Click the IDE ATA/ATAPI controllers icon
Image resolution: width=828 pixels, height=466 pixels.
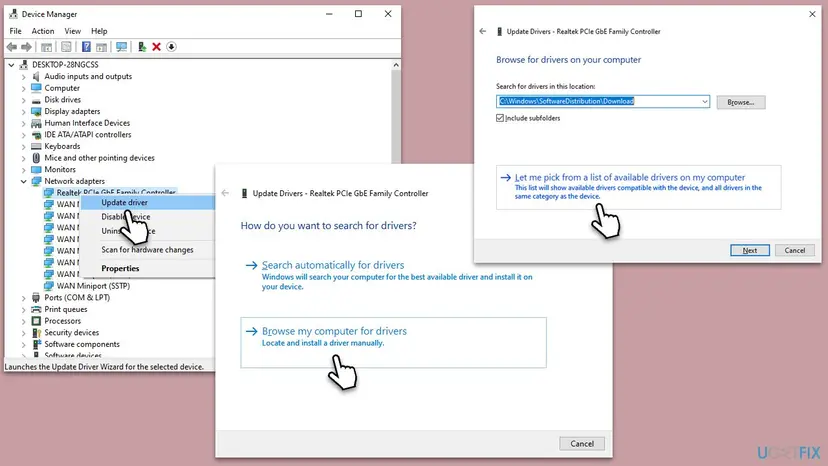click(x=36, y=135)
